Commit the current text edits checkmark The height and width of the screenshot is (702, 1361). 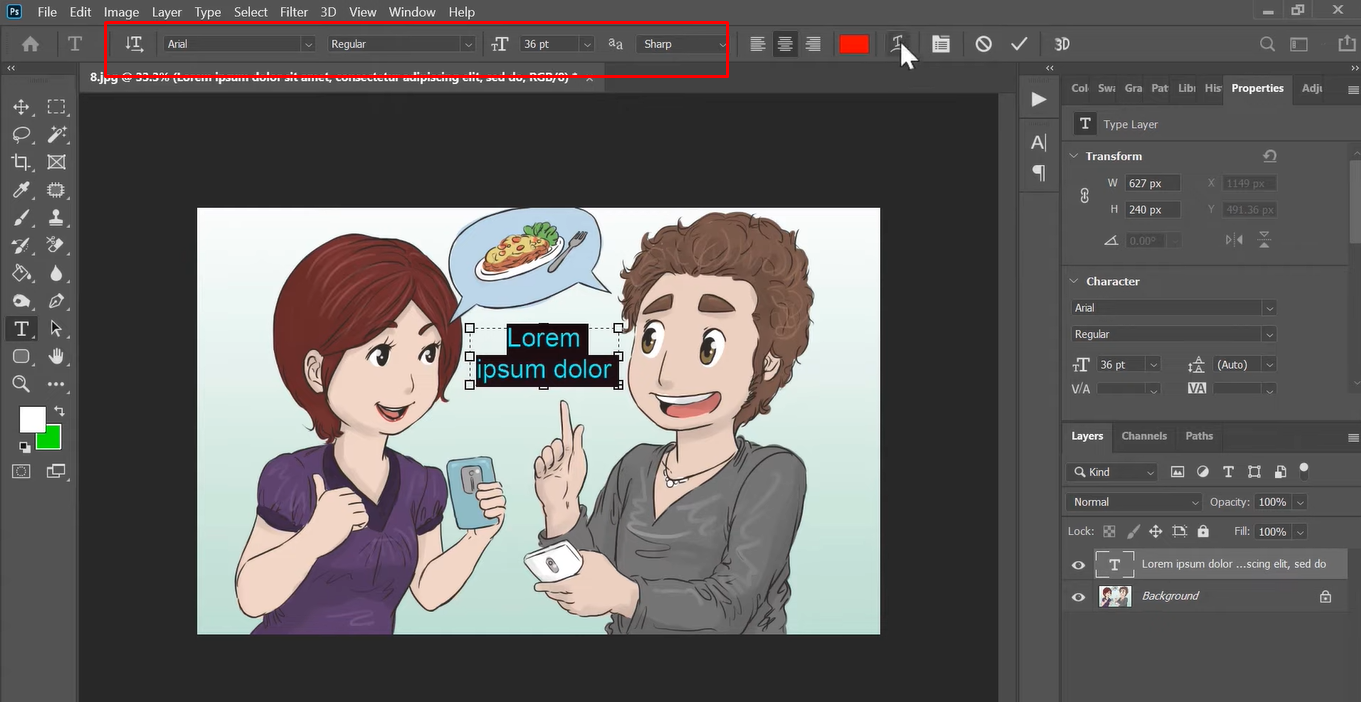pyautogui.click(x=1019, y=44)
